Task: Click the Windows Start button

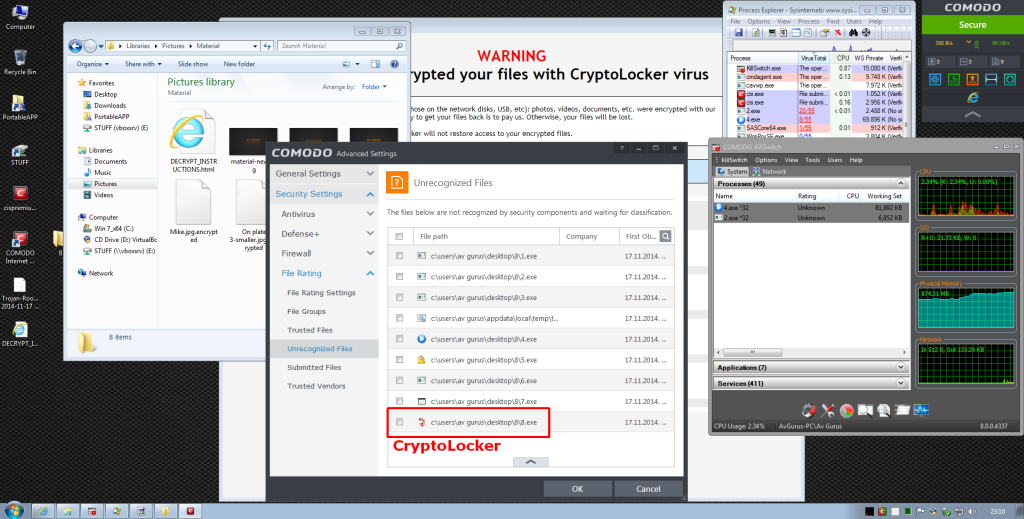Action: pos(14,510)
